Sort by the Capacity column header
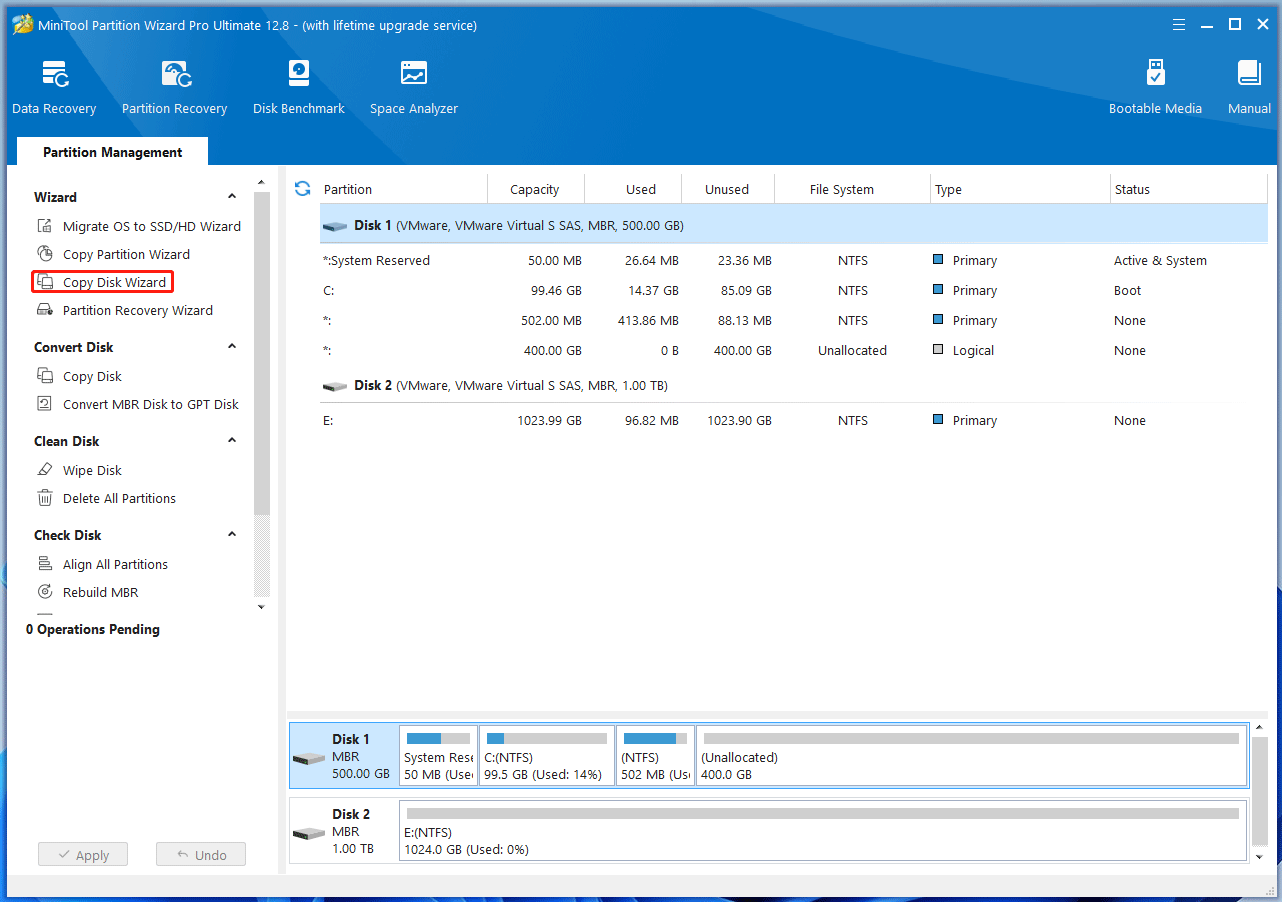 point(535,189)
